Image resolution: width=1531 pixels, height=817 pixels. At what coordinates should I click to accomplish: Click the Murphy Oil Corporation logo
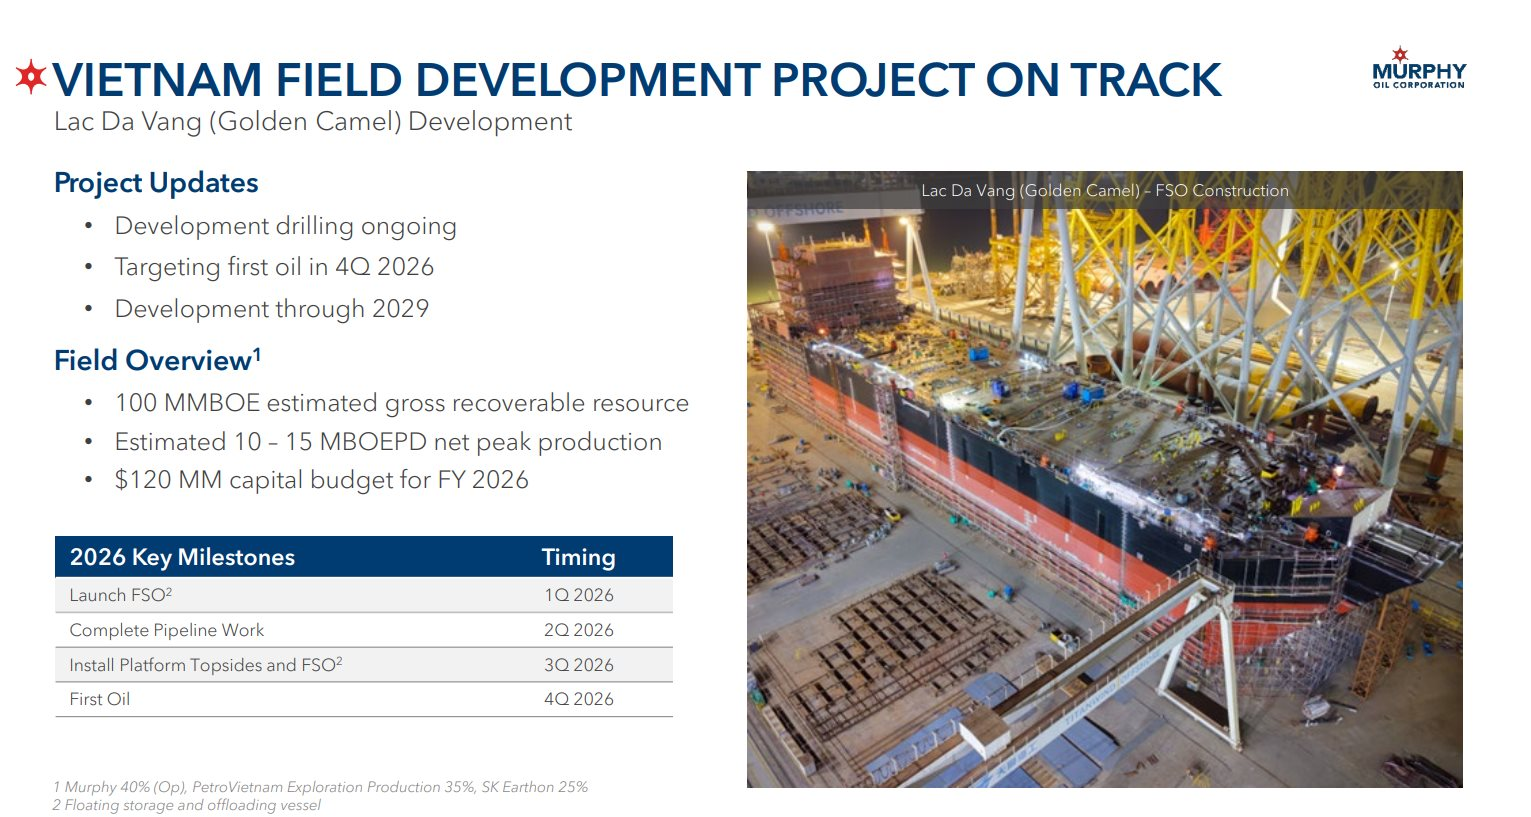[x=1418, y=69]
